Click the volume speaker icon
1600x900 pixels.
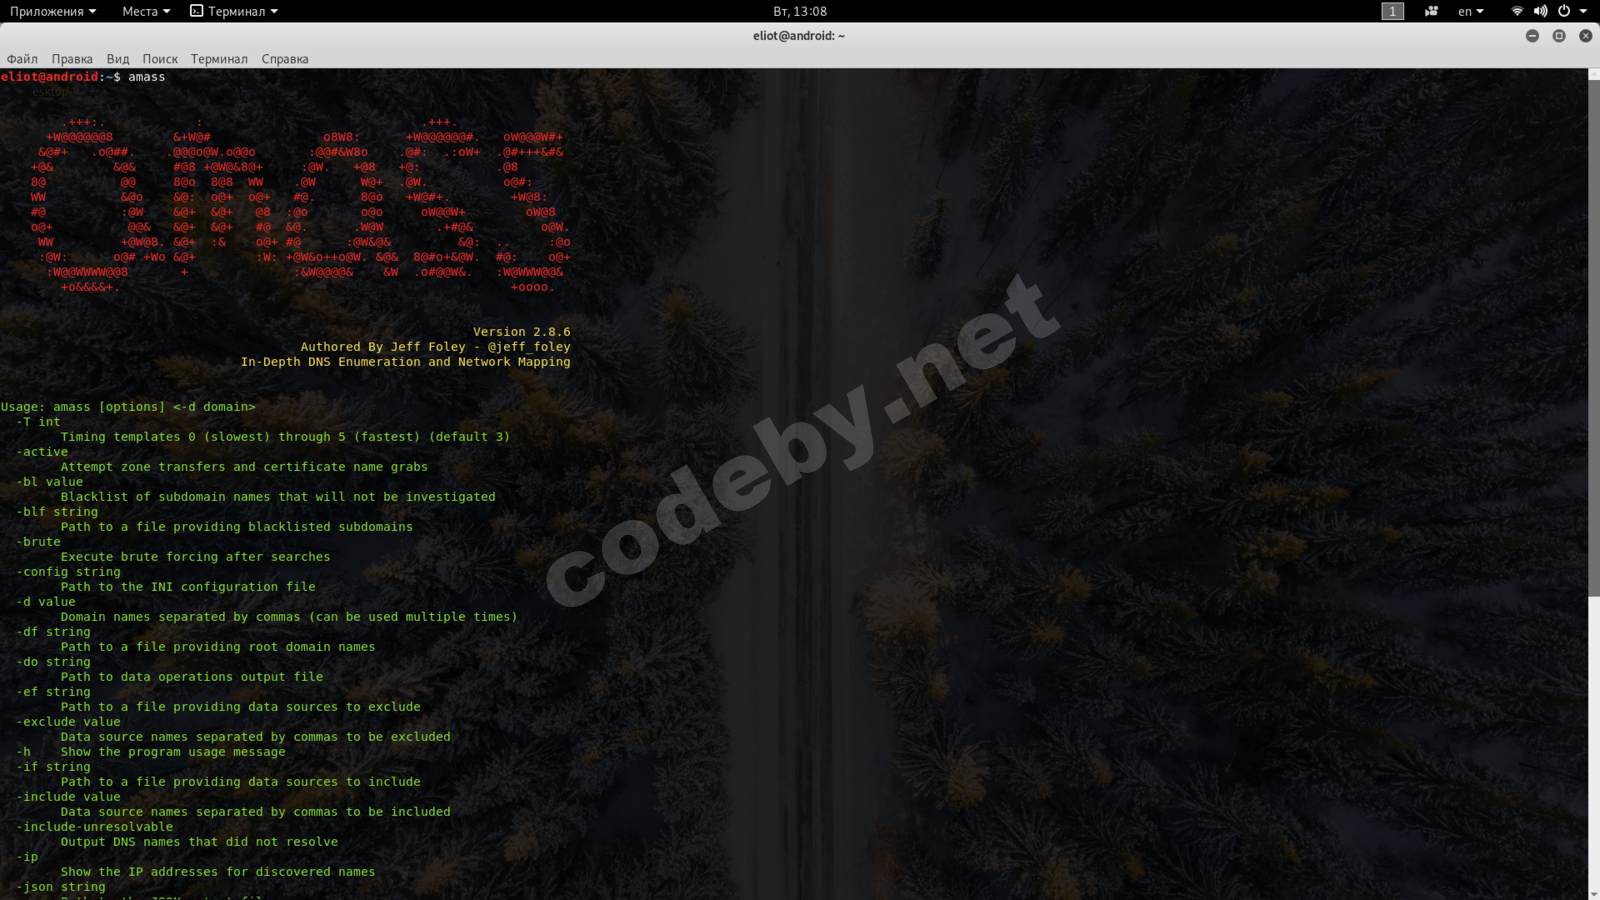tap(1540, 11)
